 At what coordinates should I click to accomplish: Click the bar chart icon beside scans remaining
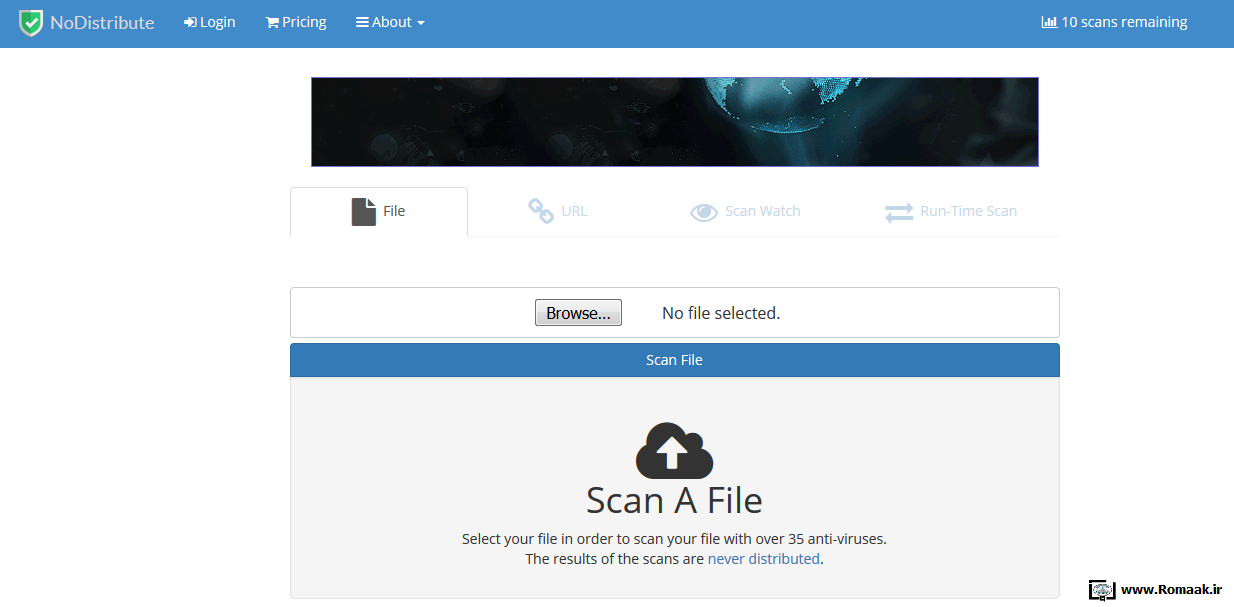click(1049, 22)
